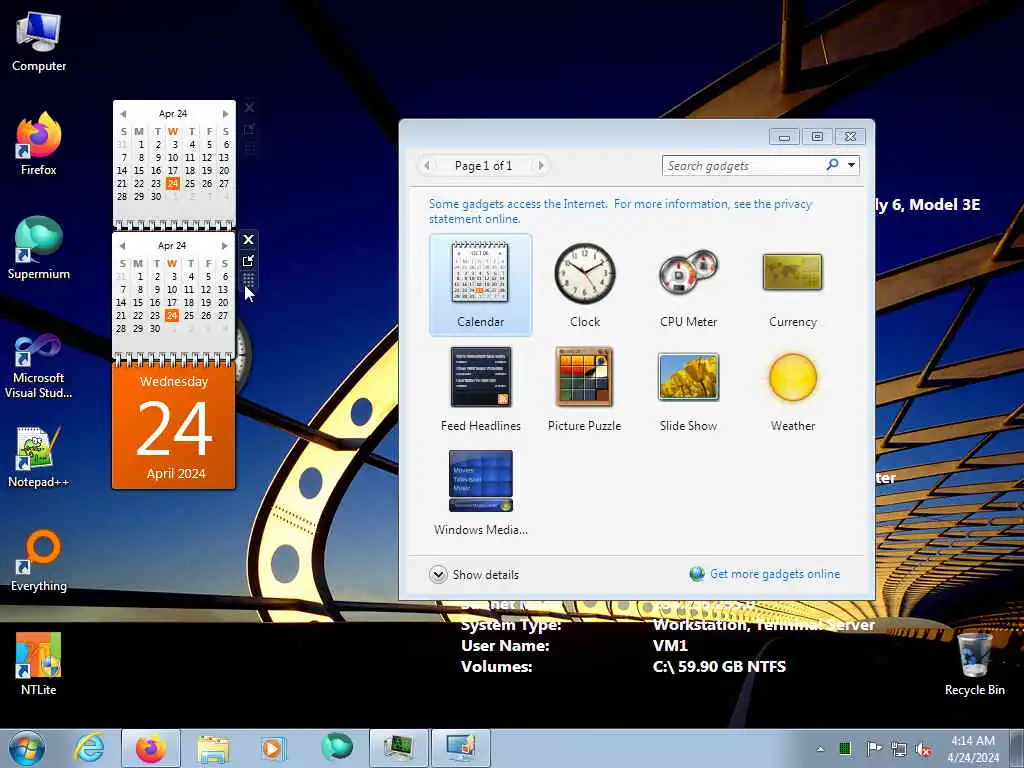The height and width of the screenshot is (768, 1024).
Task: Open the taskbar clock showing 4:14 AM
Action: pyautogui.click(x=973, y=749)
